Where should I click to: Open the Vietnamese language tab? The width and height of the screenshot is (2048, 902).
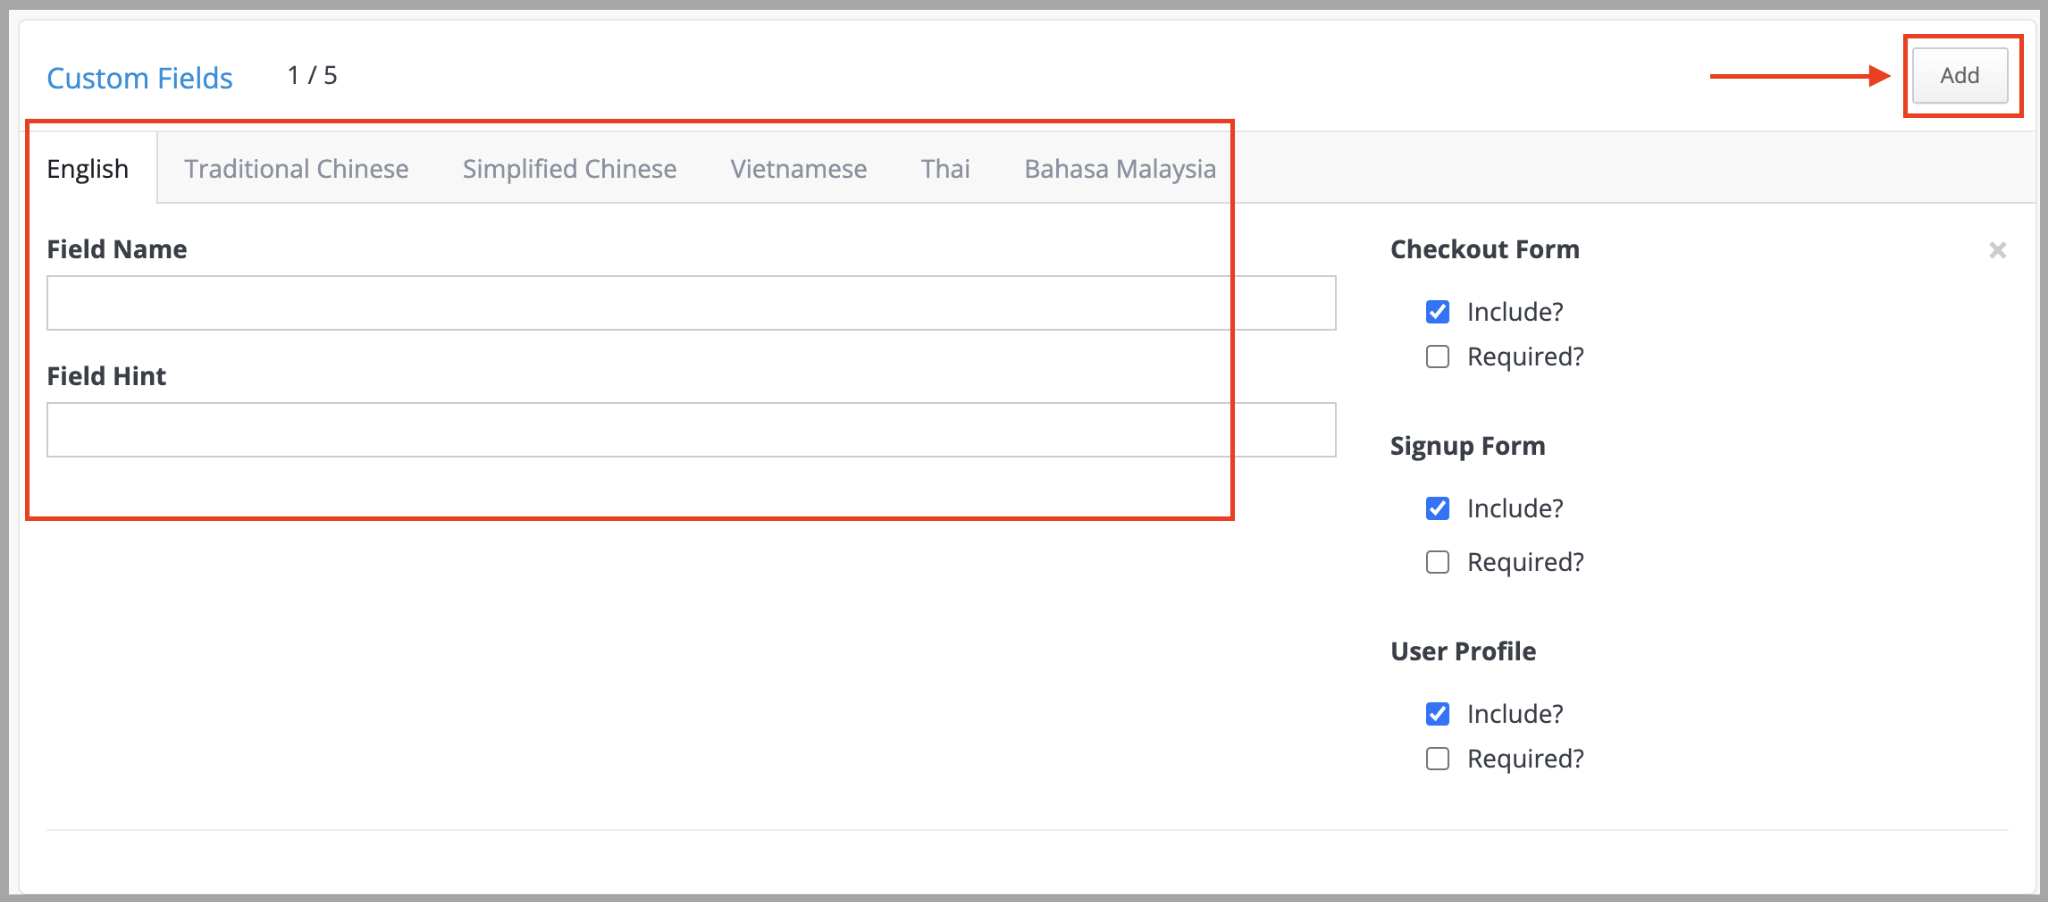click(x=798, y=168)
